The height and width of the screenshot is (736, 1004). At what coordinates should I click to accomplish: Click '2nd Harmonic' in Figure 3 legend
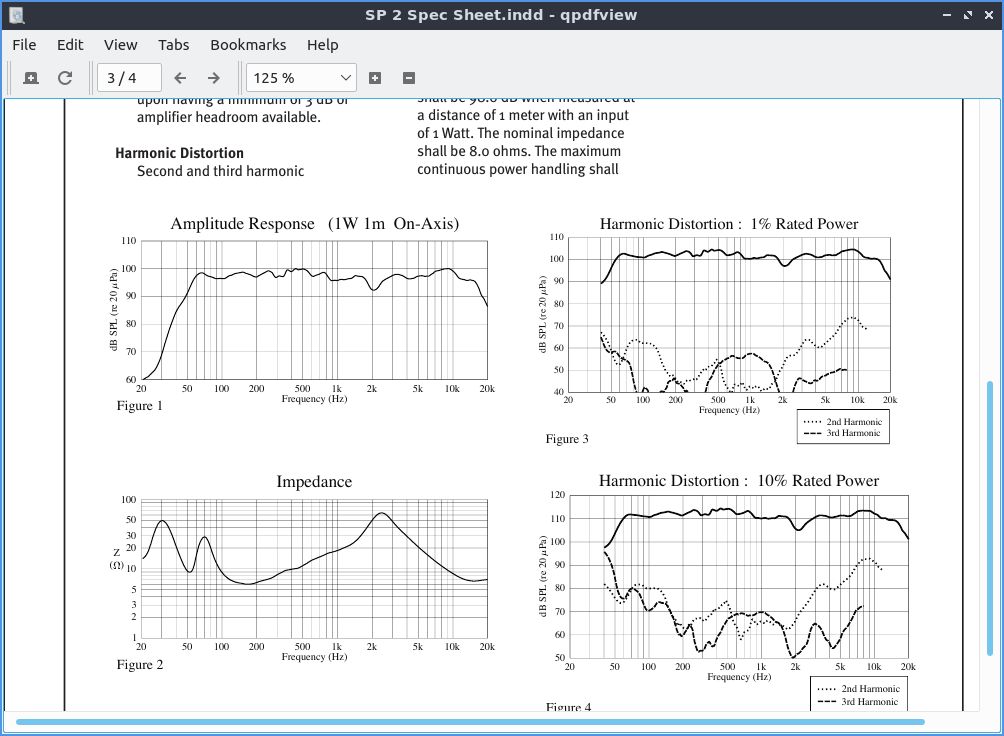pos(854,421)
